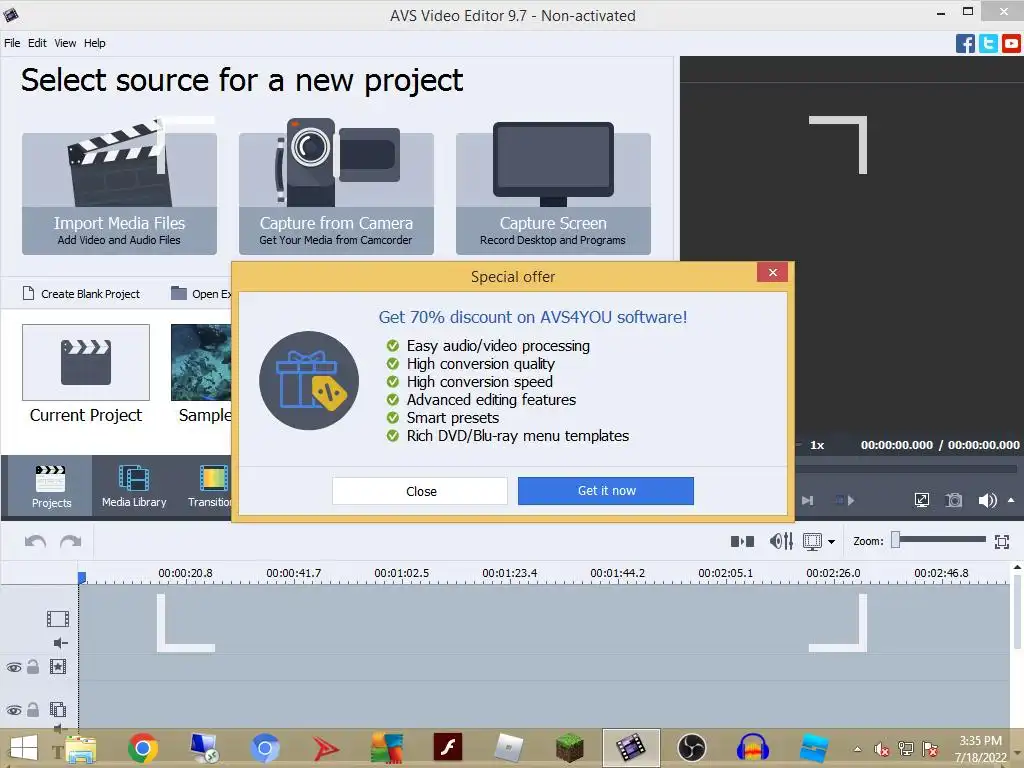
Task: Click the AVS Video Editor taskbar icon
Action: (631, 748)
